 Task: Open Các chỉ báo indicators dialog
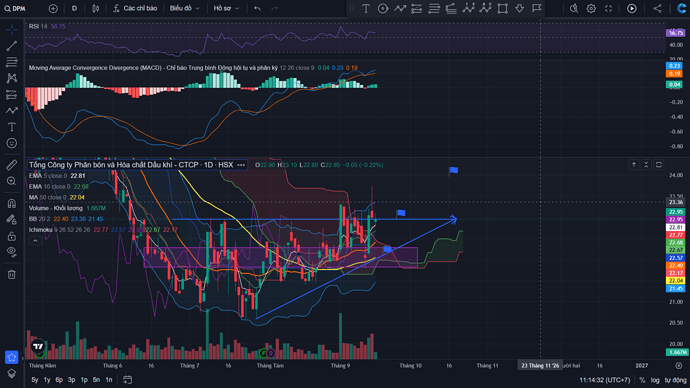pos(135,8)
